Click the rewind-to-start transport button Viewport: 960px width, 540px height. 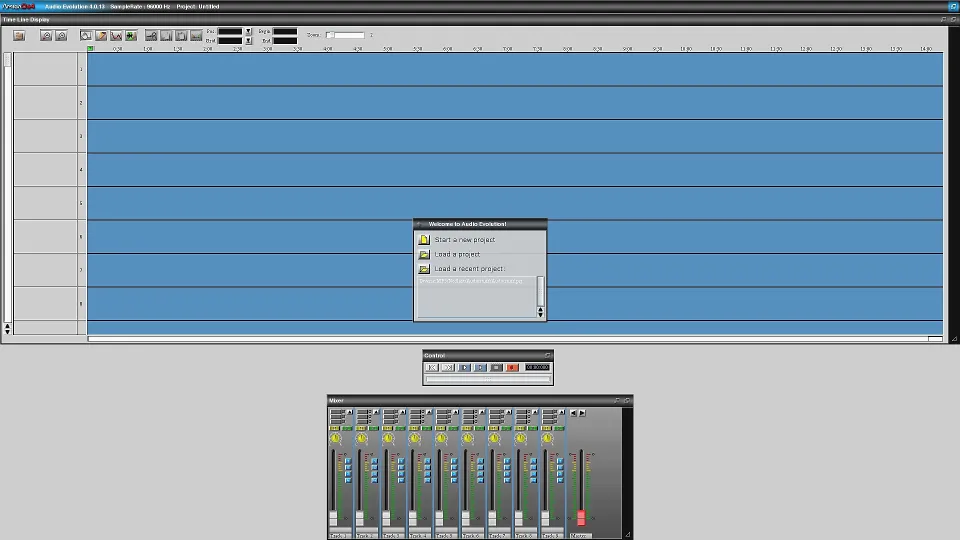pos(432,368)
